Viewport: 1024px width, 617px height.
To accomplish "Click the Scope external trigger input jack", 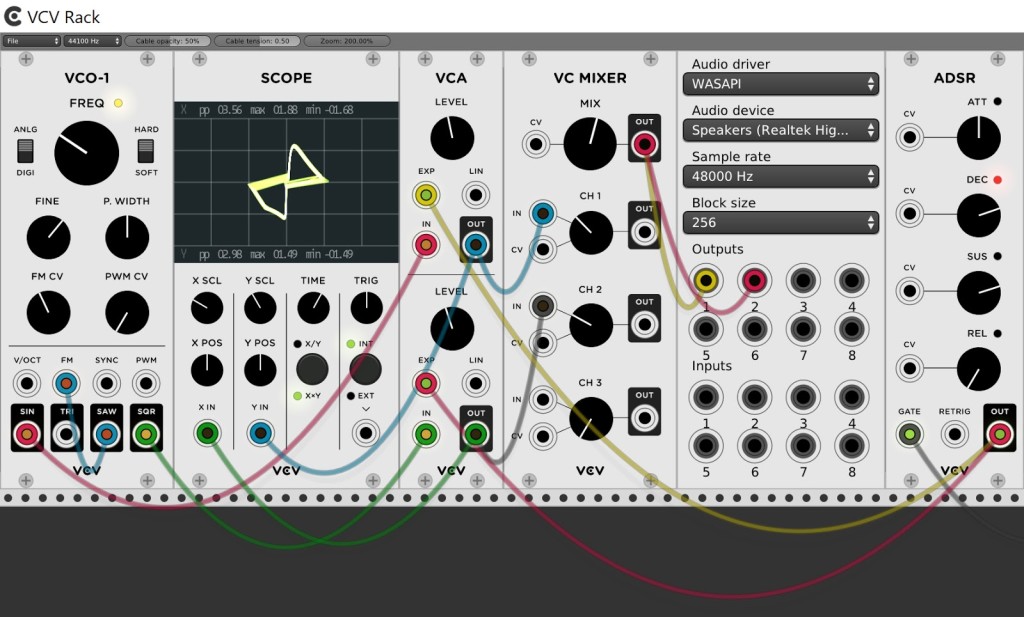I will 365,433.
